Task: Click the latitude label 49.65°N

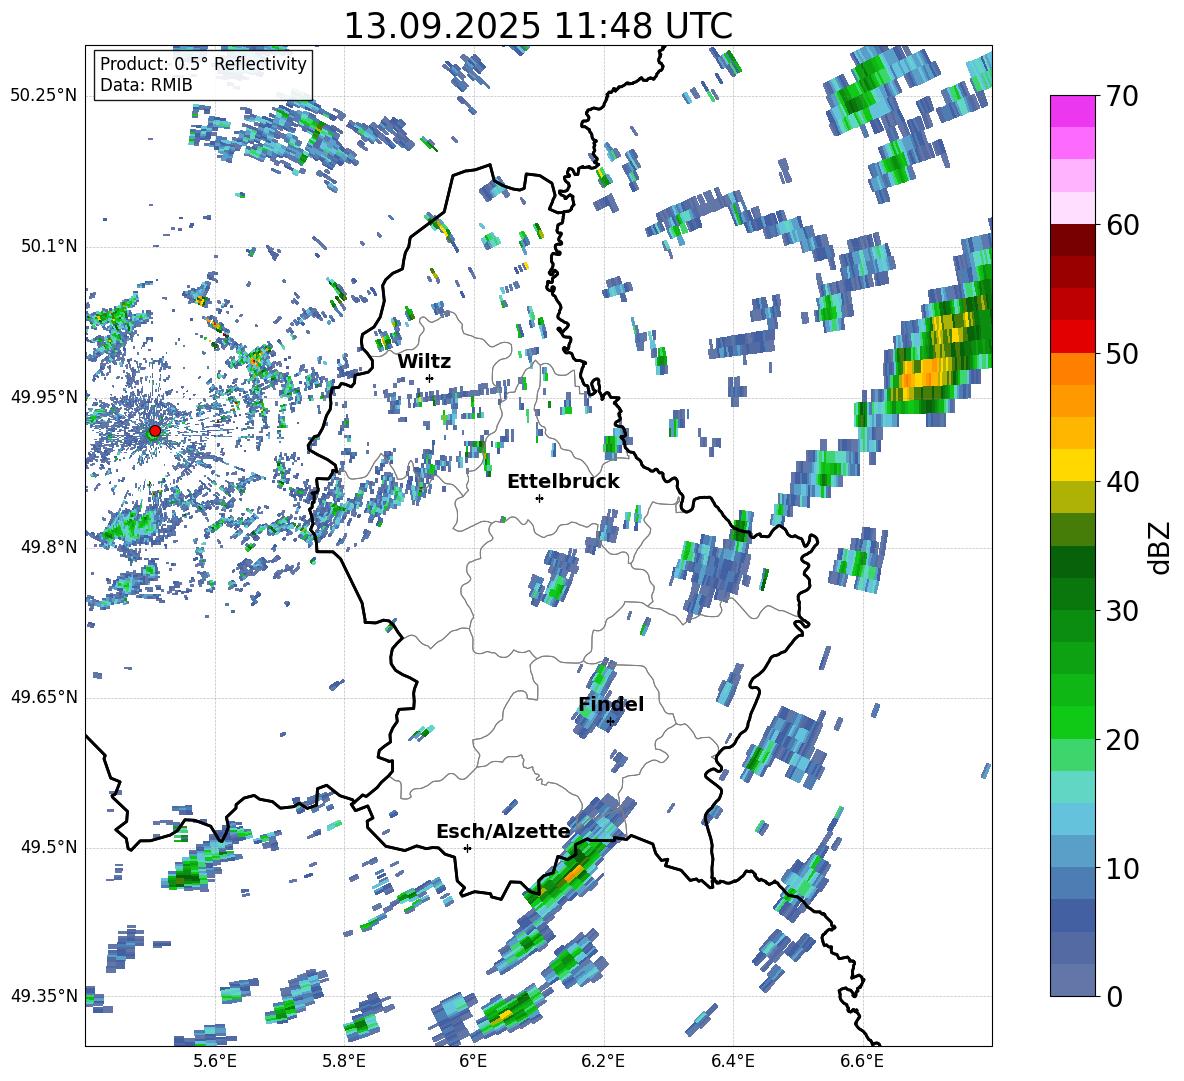Action: pos(44,697)
